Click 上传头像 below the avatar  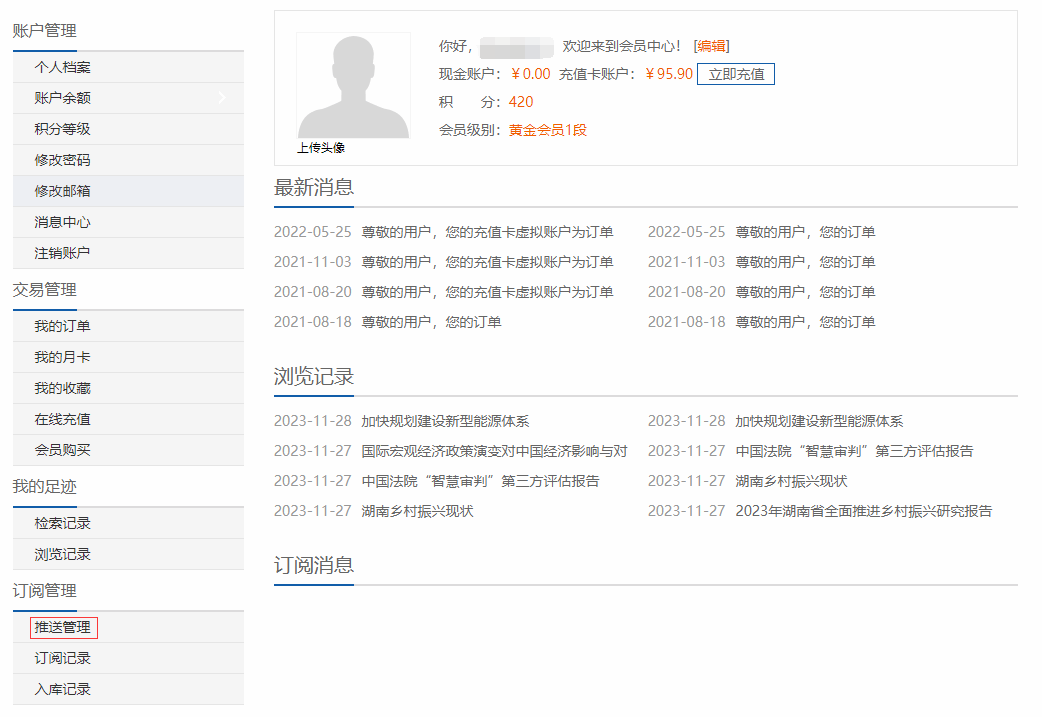pyautogui.click(x=321, y=148)
